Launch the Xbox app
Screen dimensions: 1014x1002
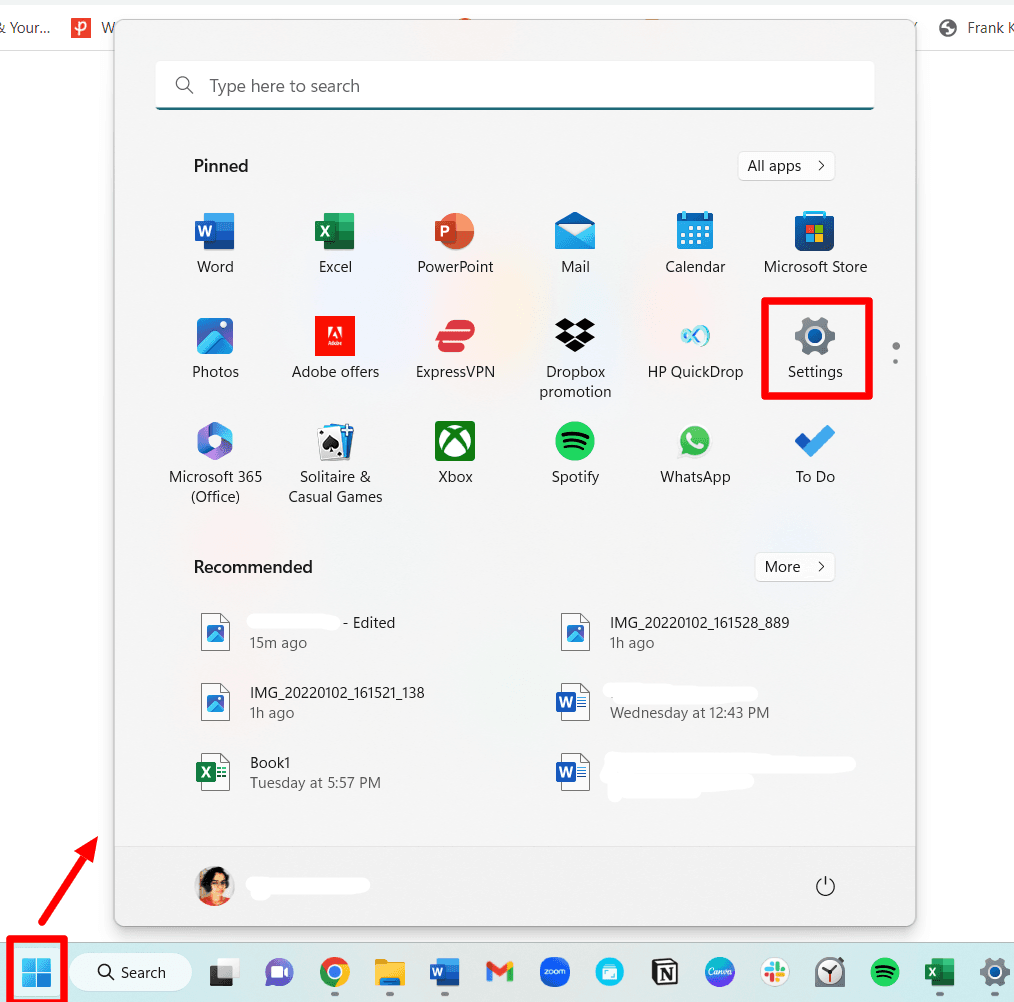[x=455, y=441]
